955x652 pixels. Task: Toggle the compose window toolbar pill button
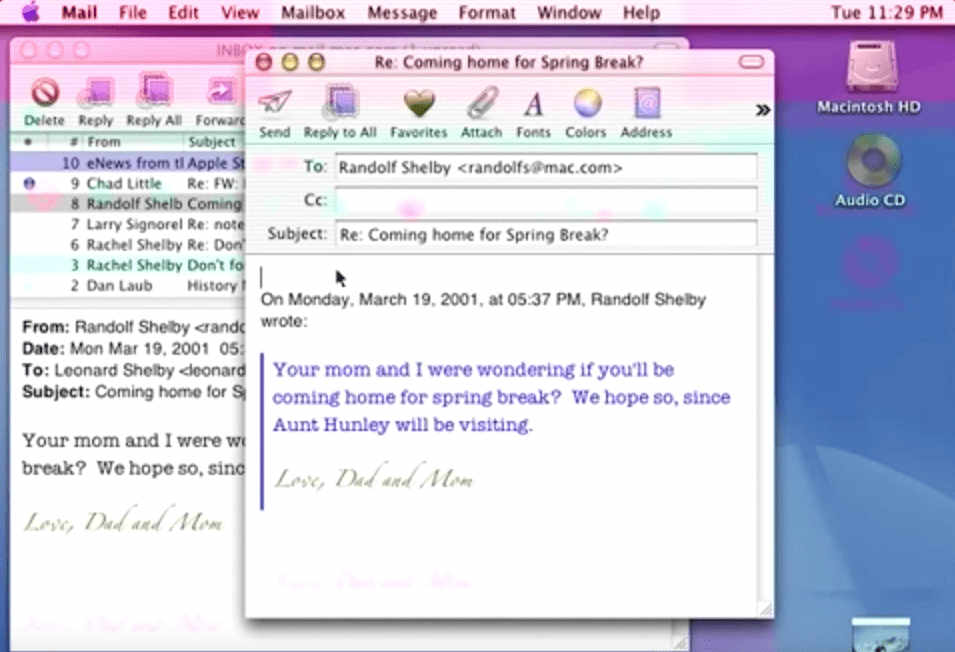coord(751,62)
